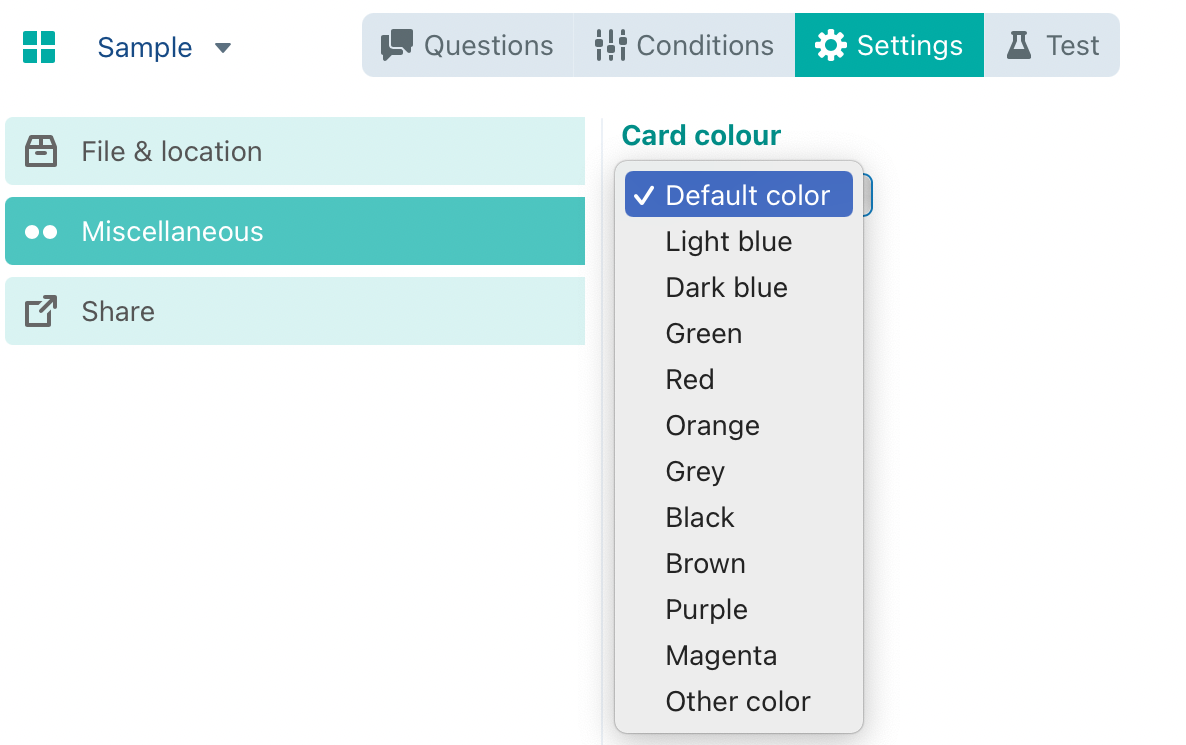
Task: Expand the Sample dropdown arrow
Action: (x=223, y=47)
